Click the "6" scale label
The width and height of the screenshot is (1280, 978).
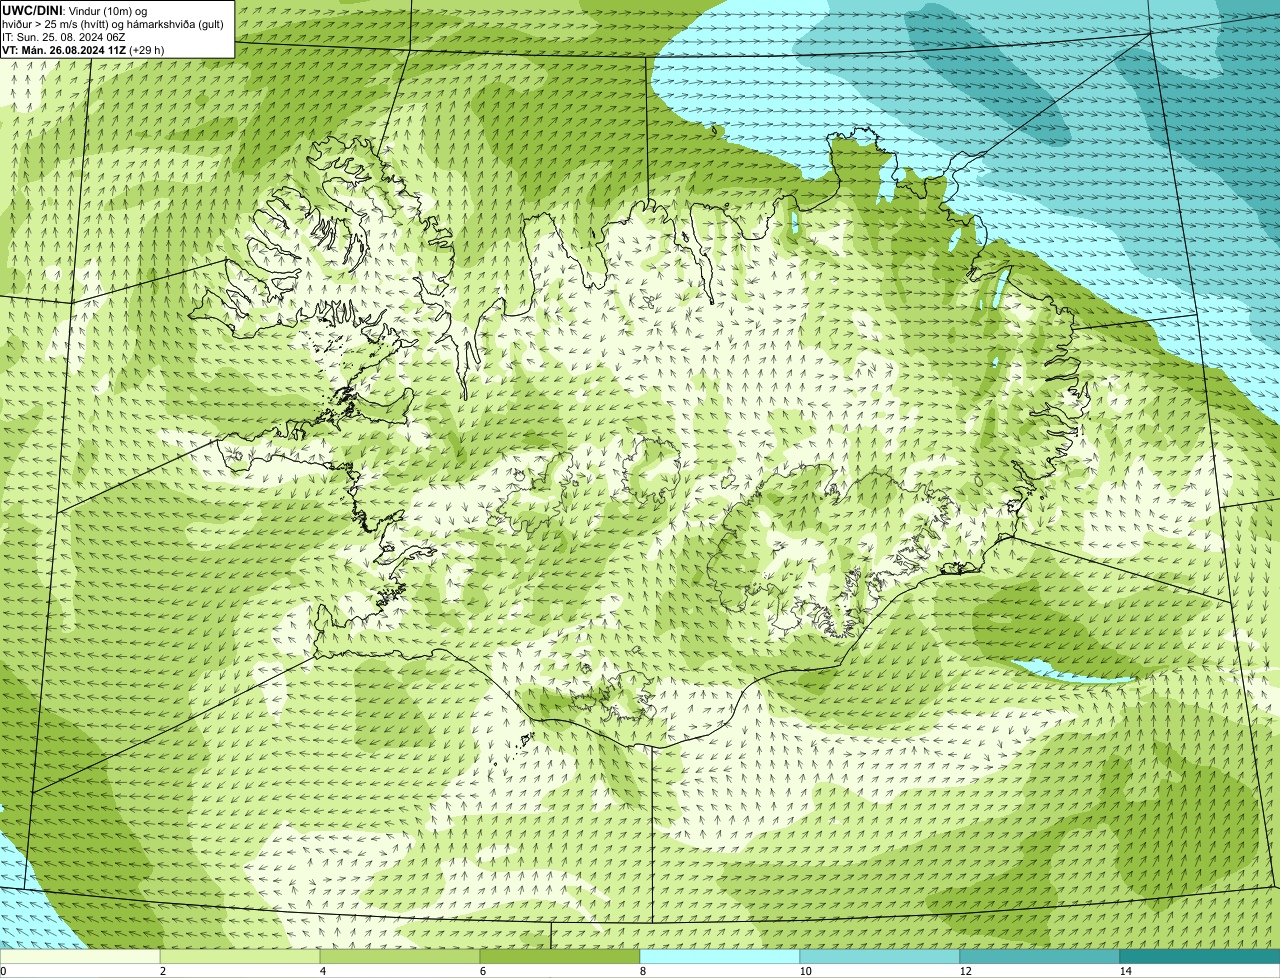tap(482, 970)
